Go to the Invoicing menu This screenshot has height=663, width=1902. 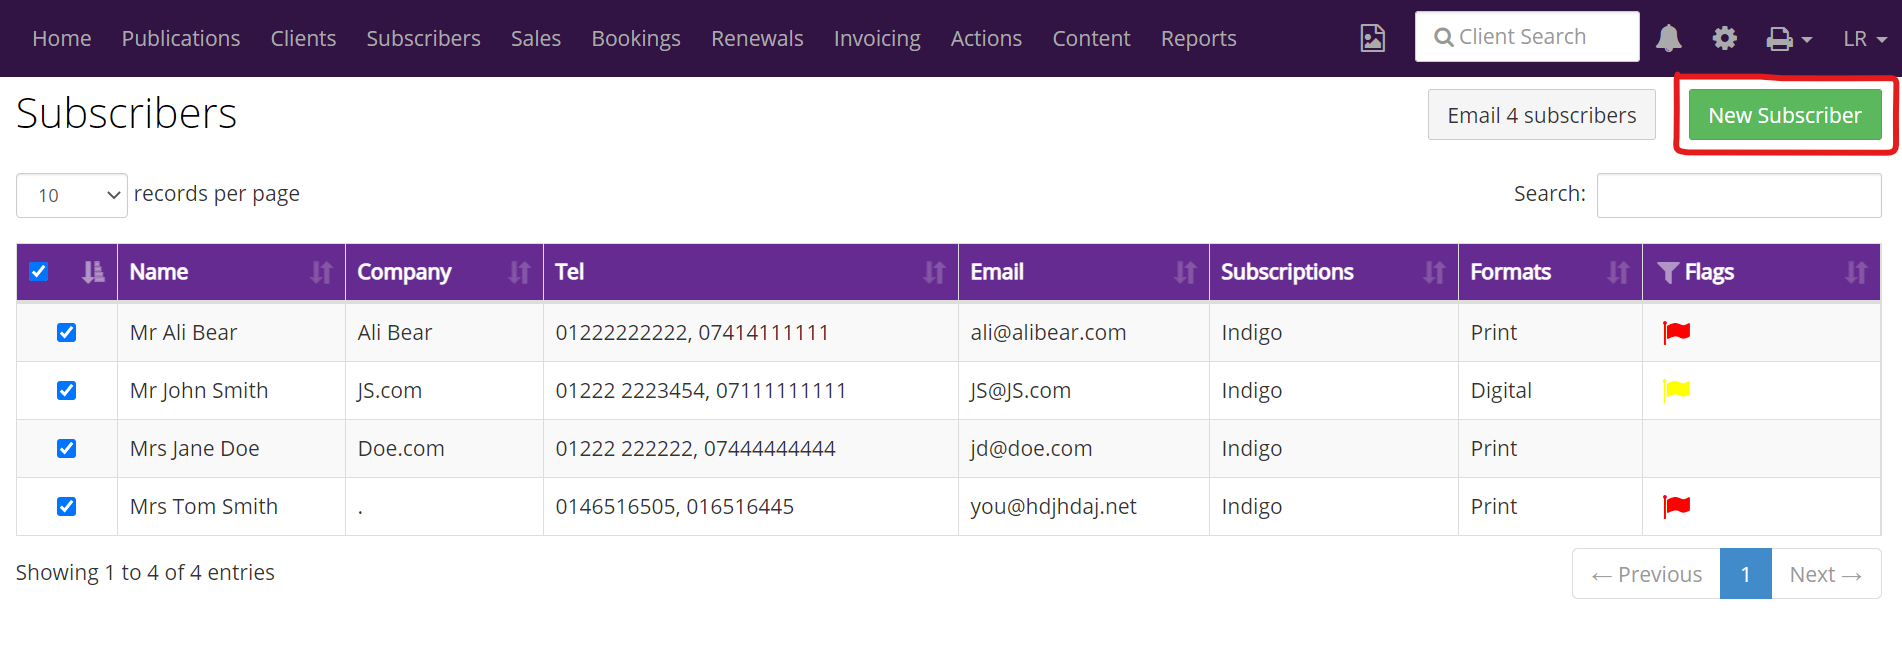(x=876, y=39)
